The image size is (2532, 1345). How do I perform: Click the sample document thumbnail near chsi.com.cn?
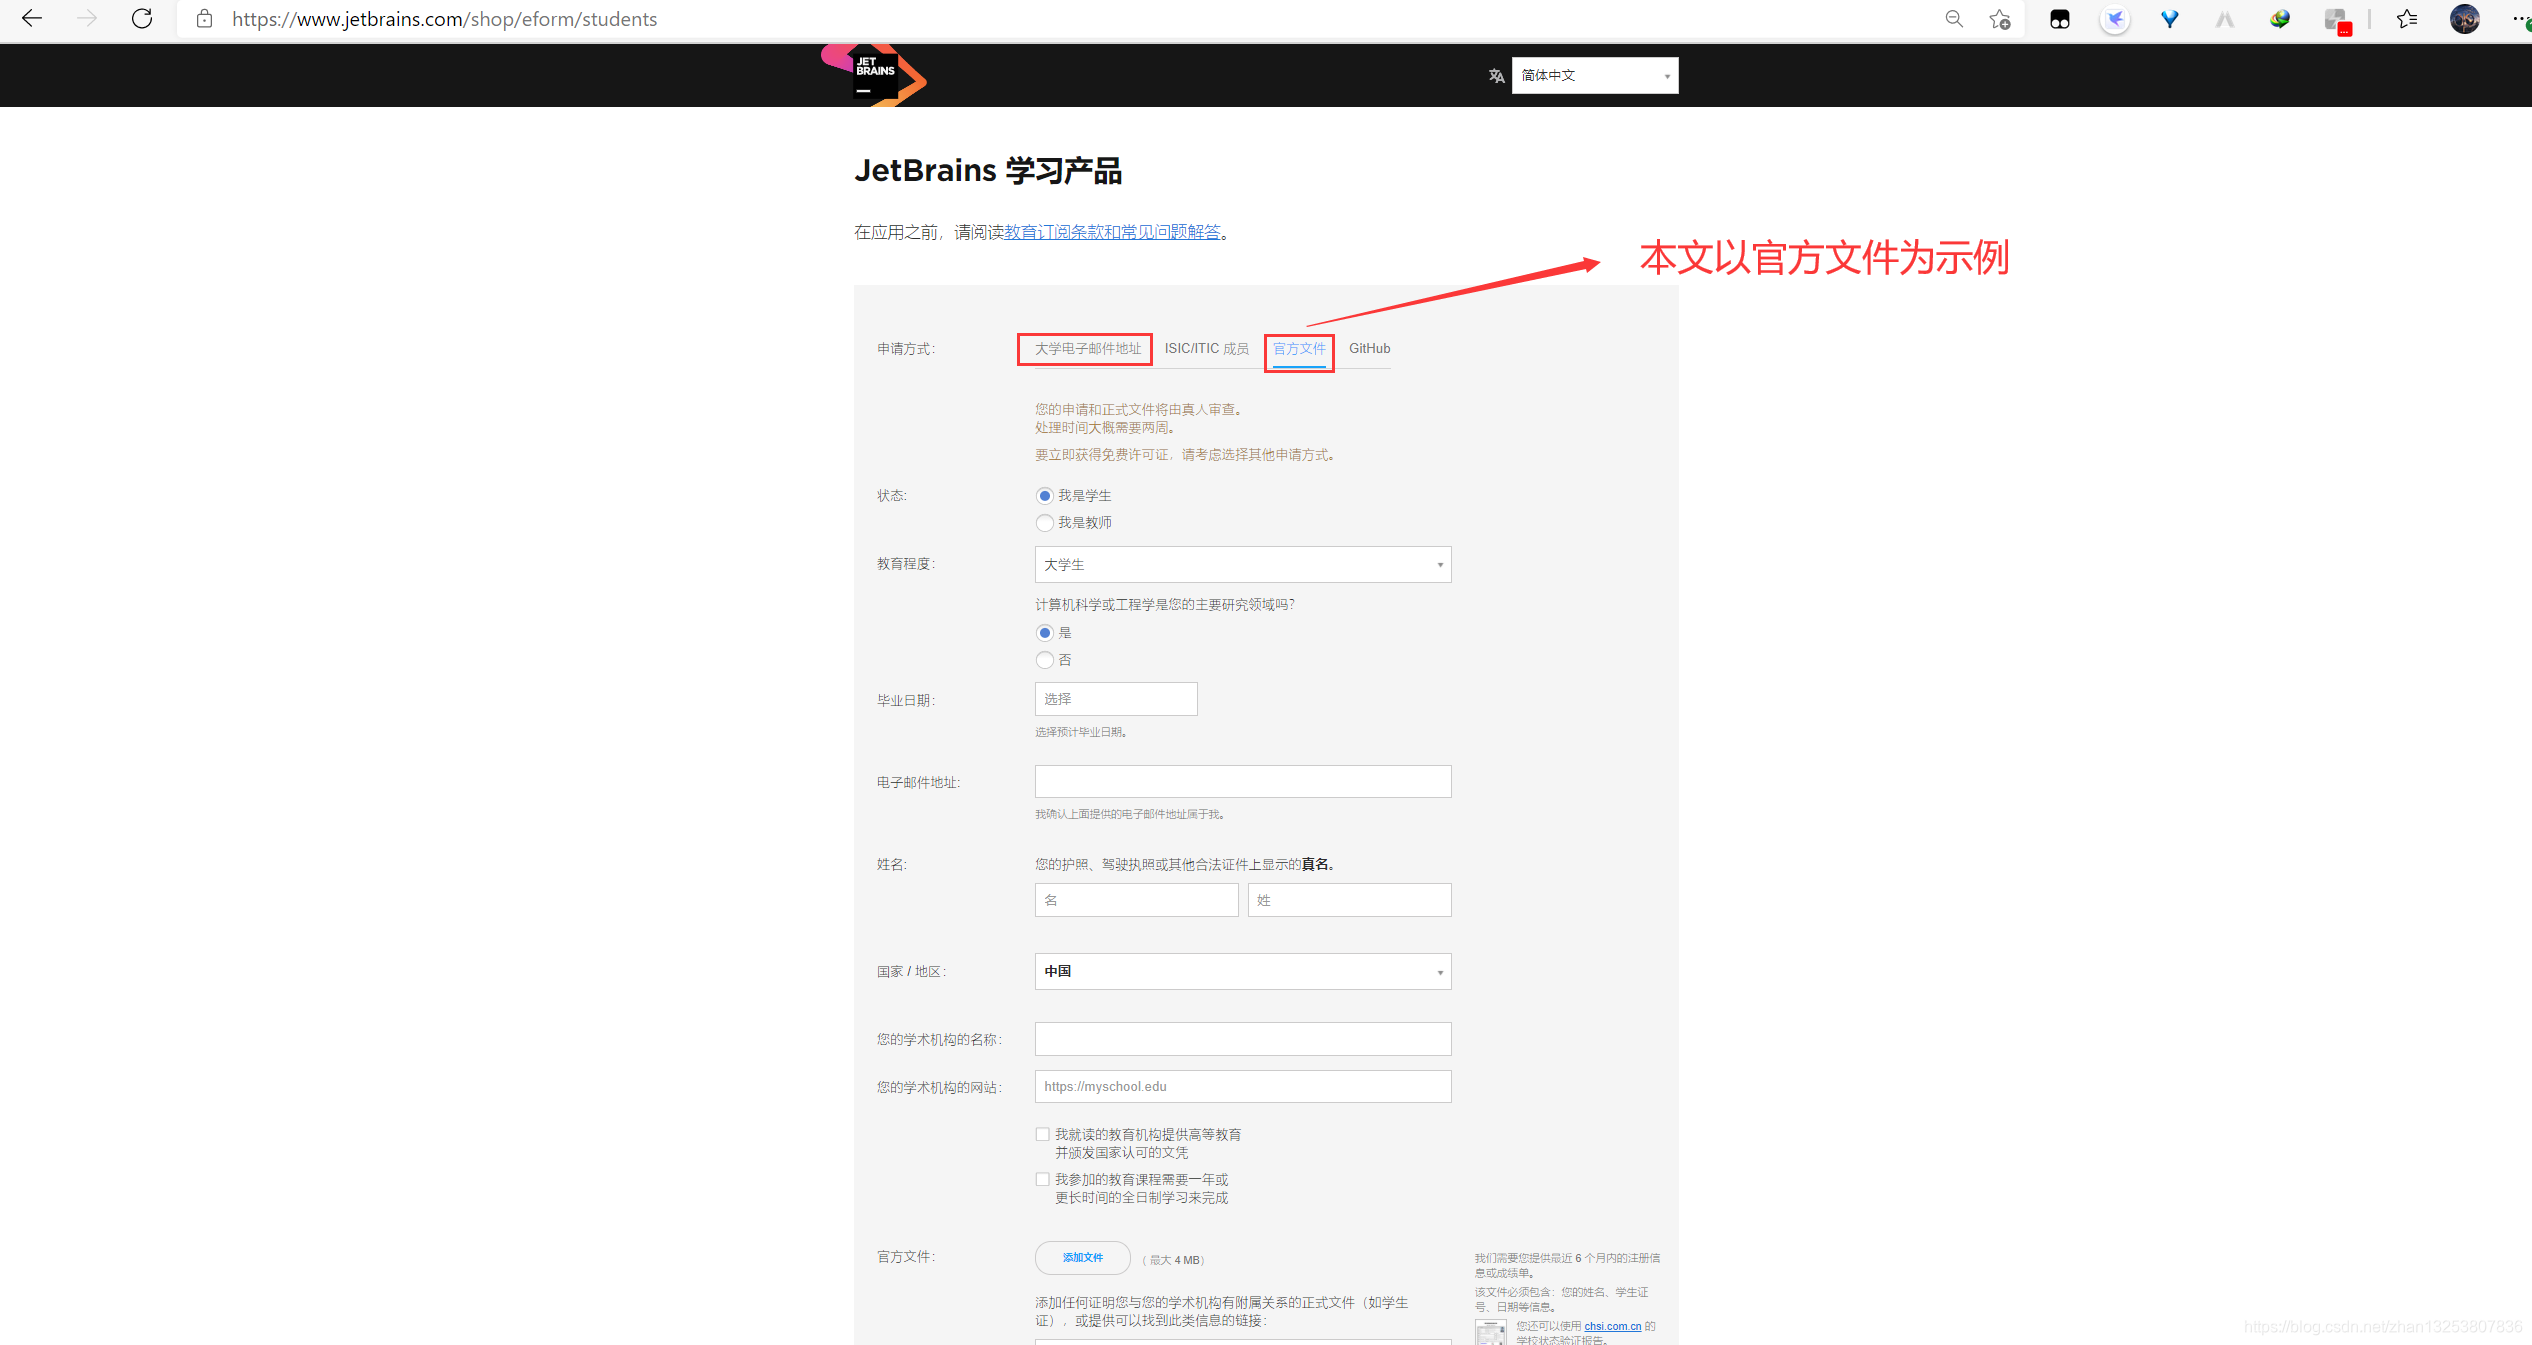(1489, 1332)
